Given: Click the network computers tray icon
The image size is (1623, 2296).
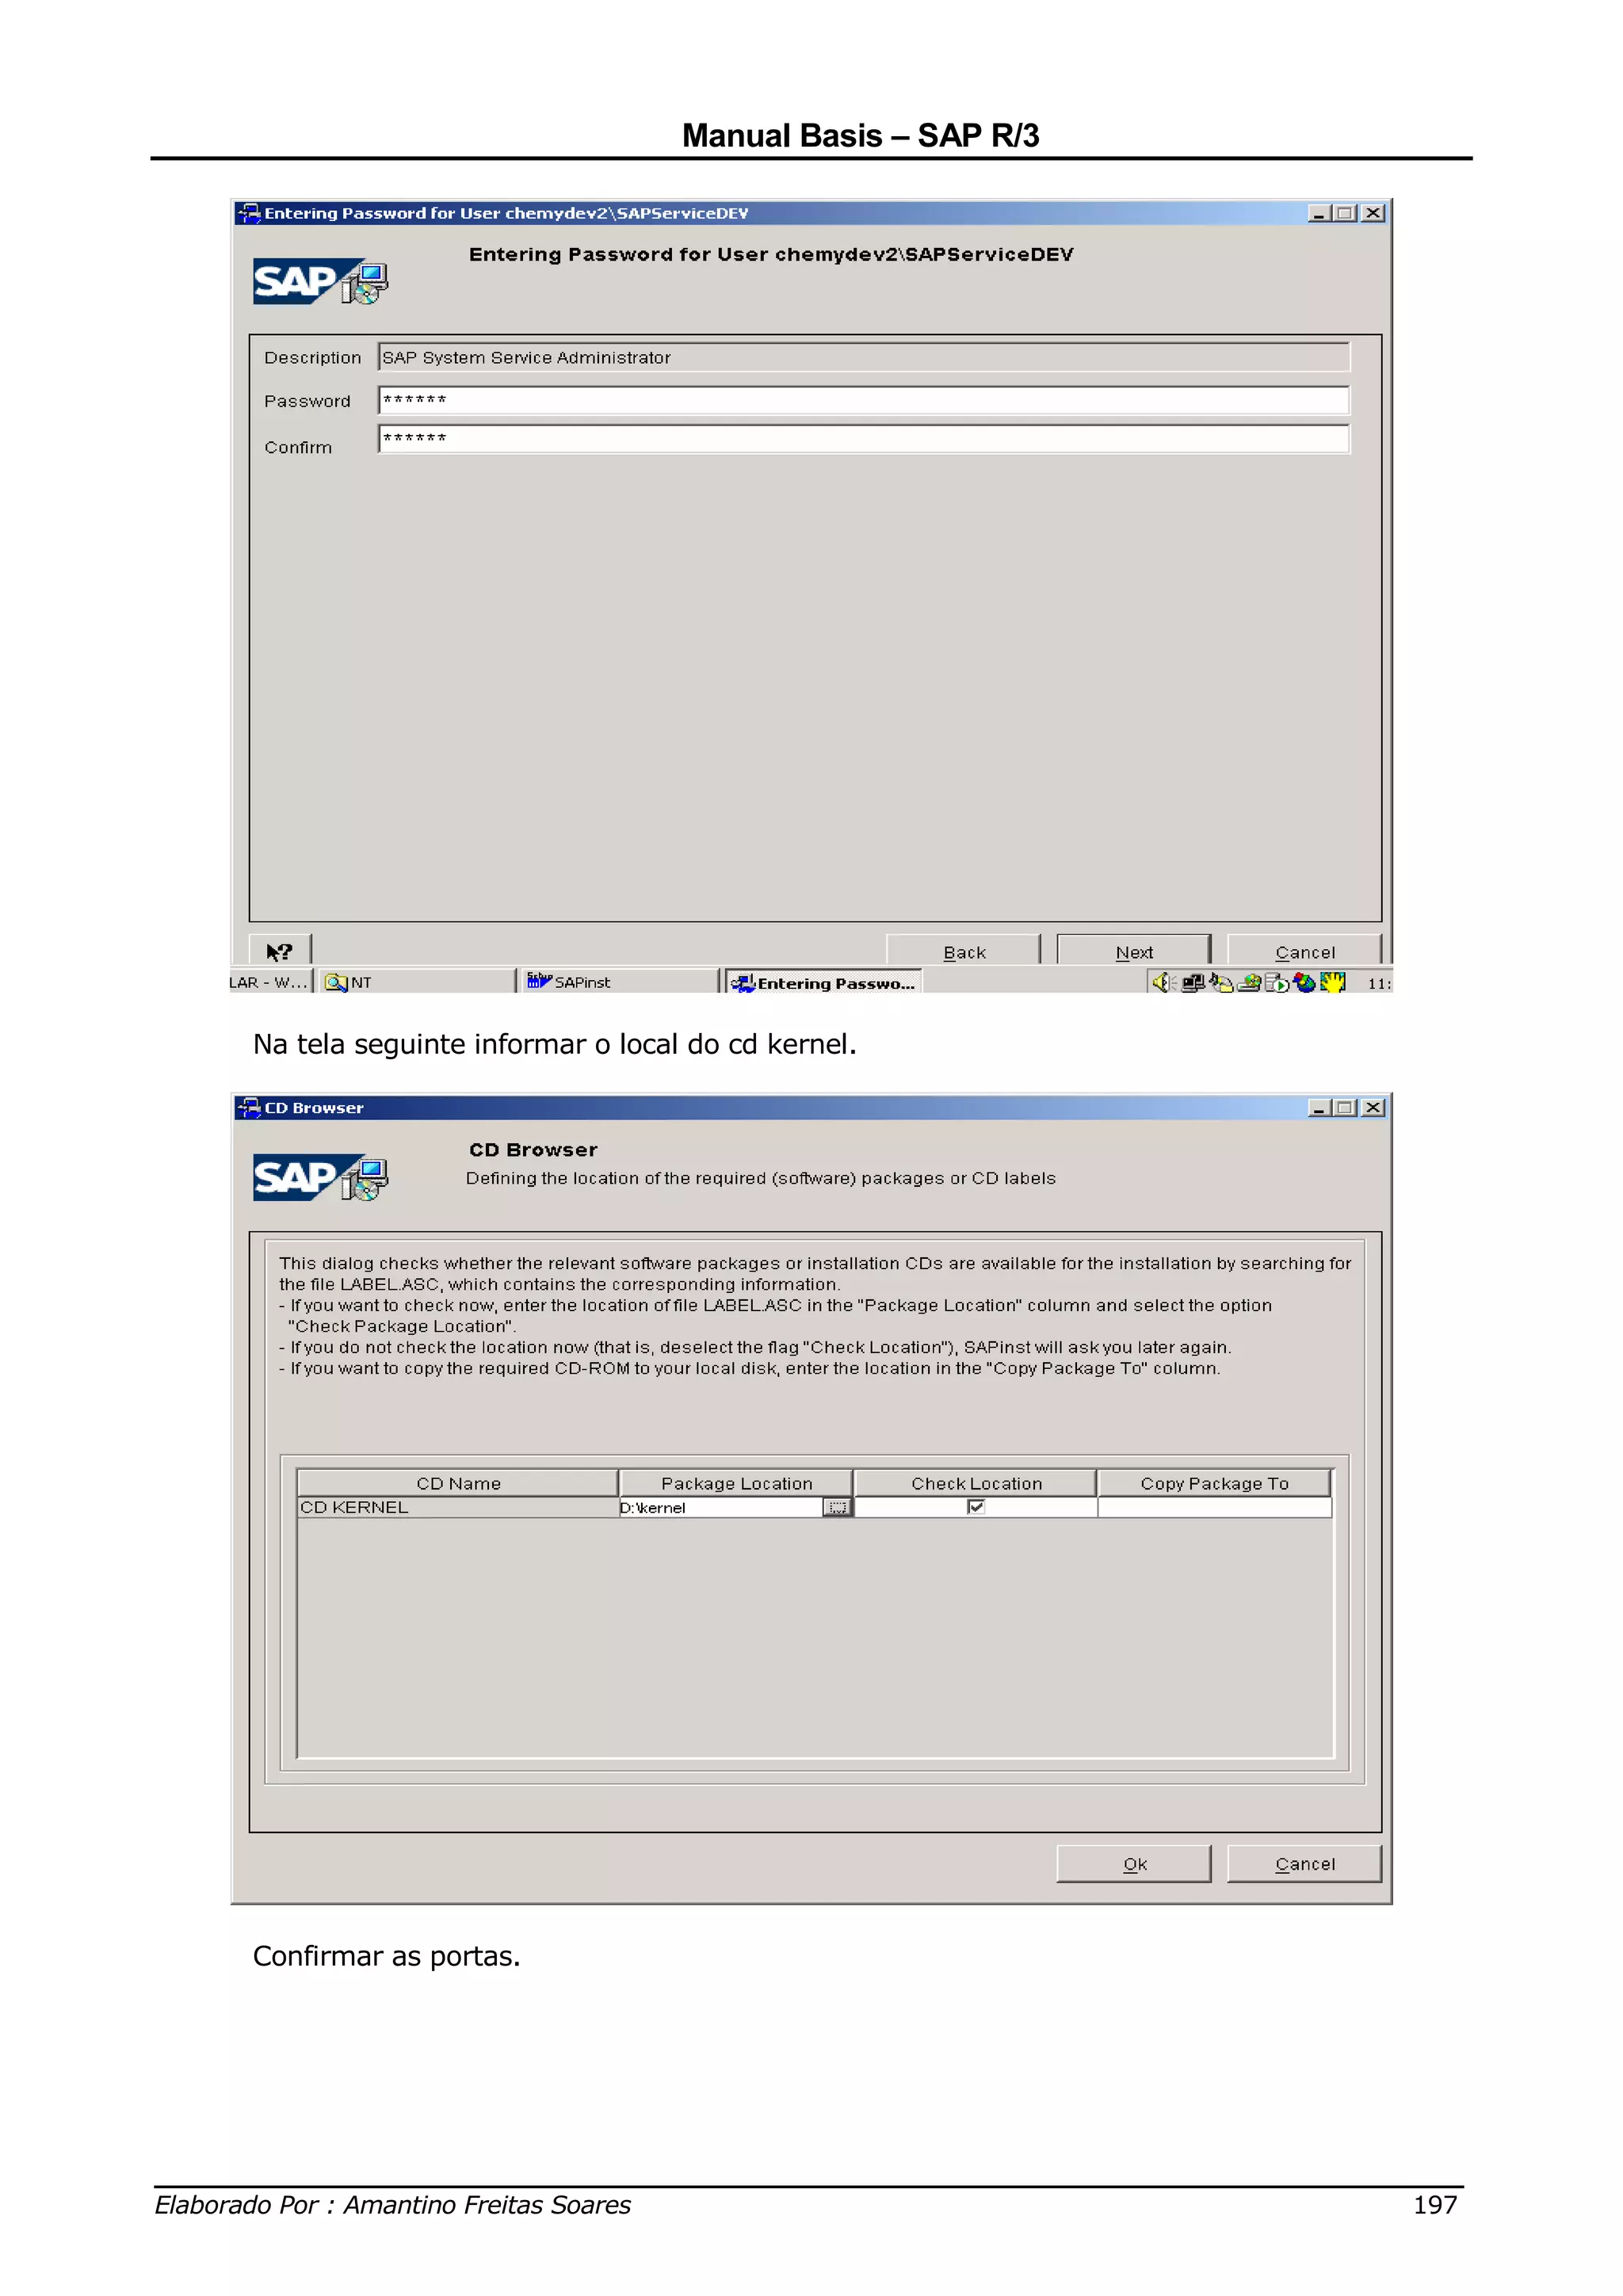Looking at the screenshot, I should pos(1192,982).
